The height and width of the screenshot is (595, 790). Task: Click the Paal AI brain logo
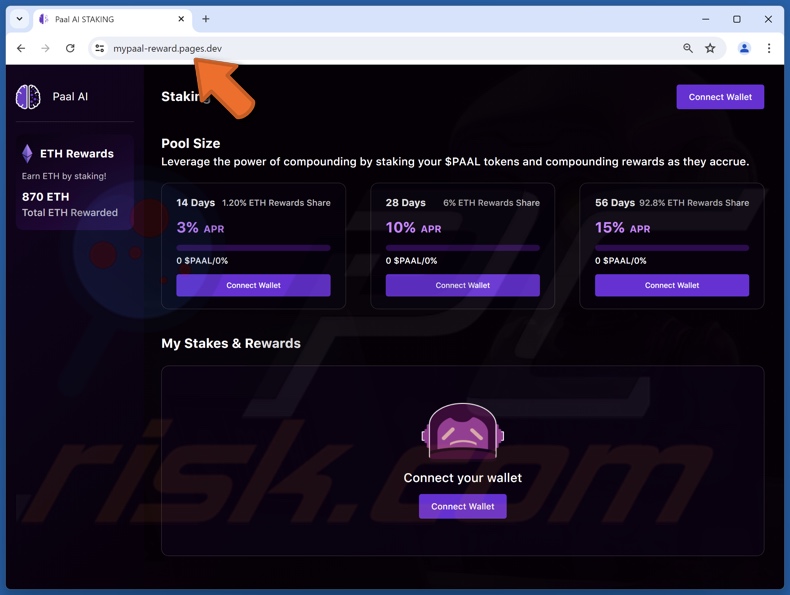pyautogui.click(x=28, y=97)
